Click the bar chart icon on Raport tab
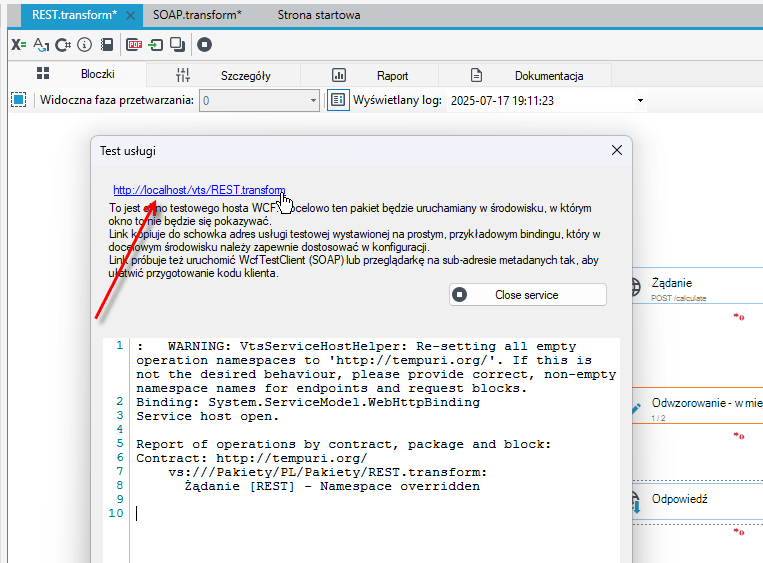This screenshot has width=763, height=563. click(x=339, y=75)
